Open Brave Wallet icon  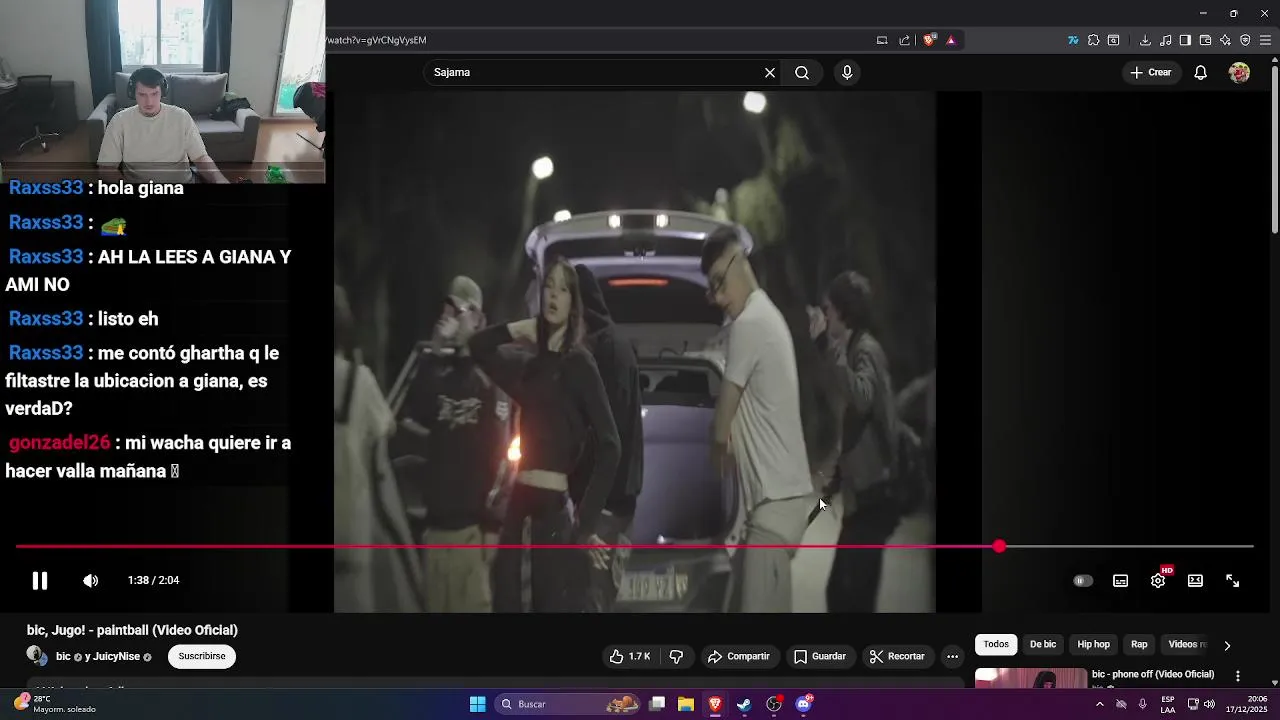click(x=1205, y=41)
